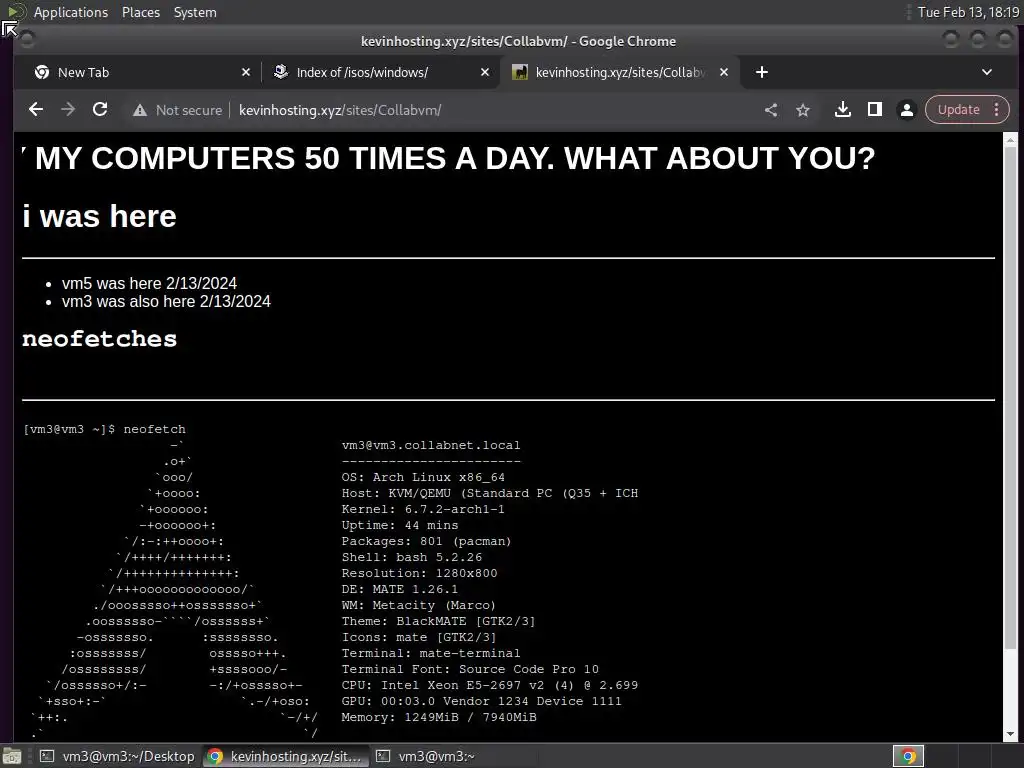This screenshot has height=768, width=1024.
Task: Click the 'Terminal Font: Source Code Pro 10' line
Action: click(470, 669)
